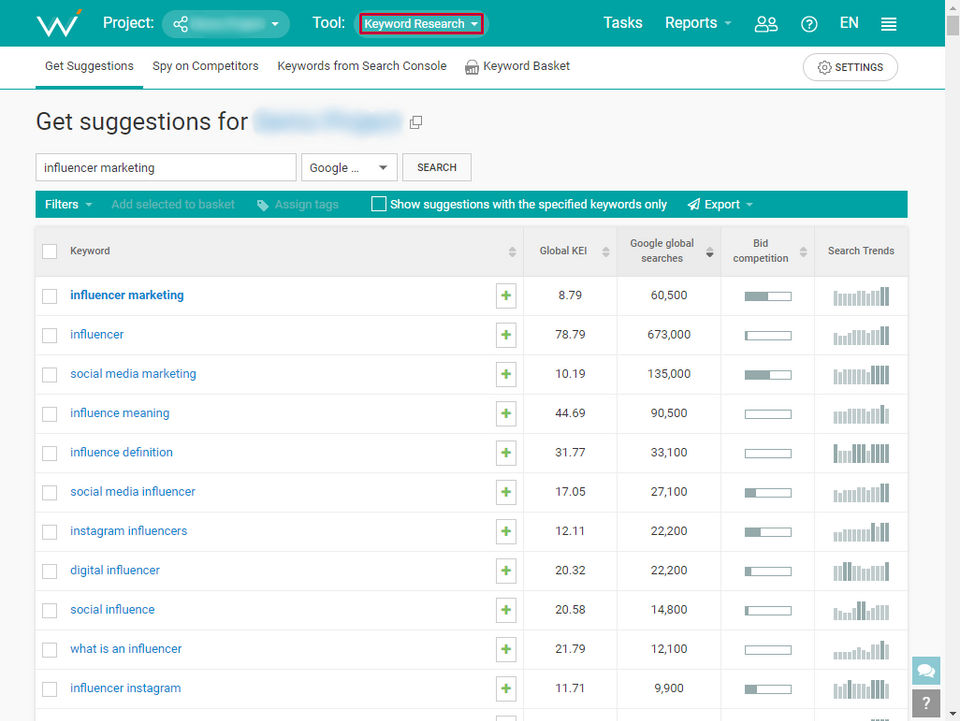
Task: Open the user accounts icon
Action: tap(766, 24)
